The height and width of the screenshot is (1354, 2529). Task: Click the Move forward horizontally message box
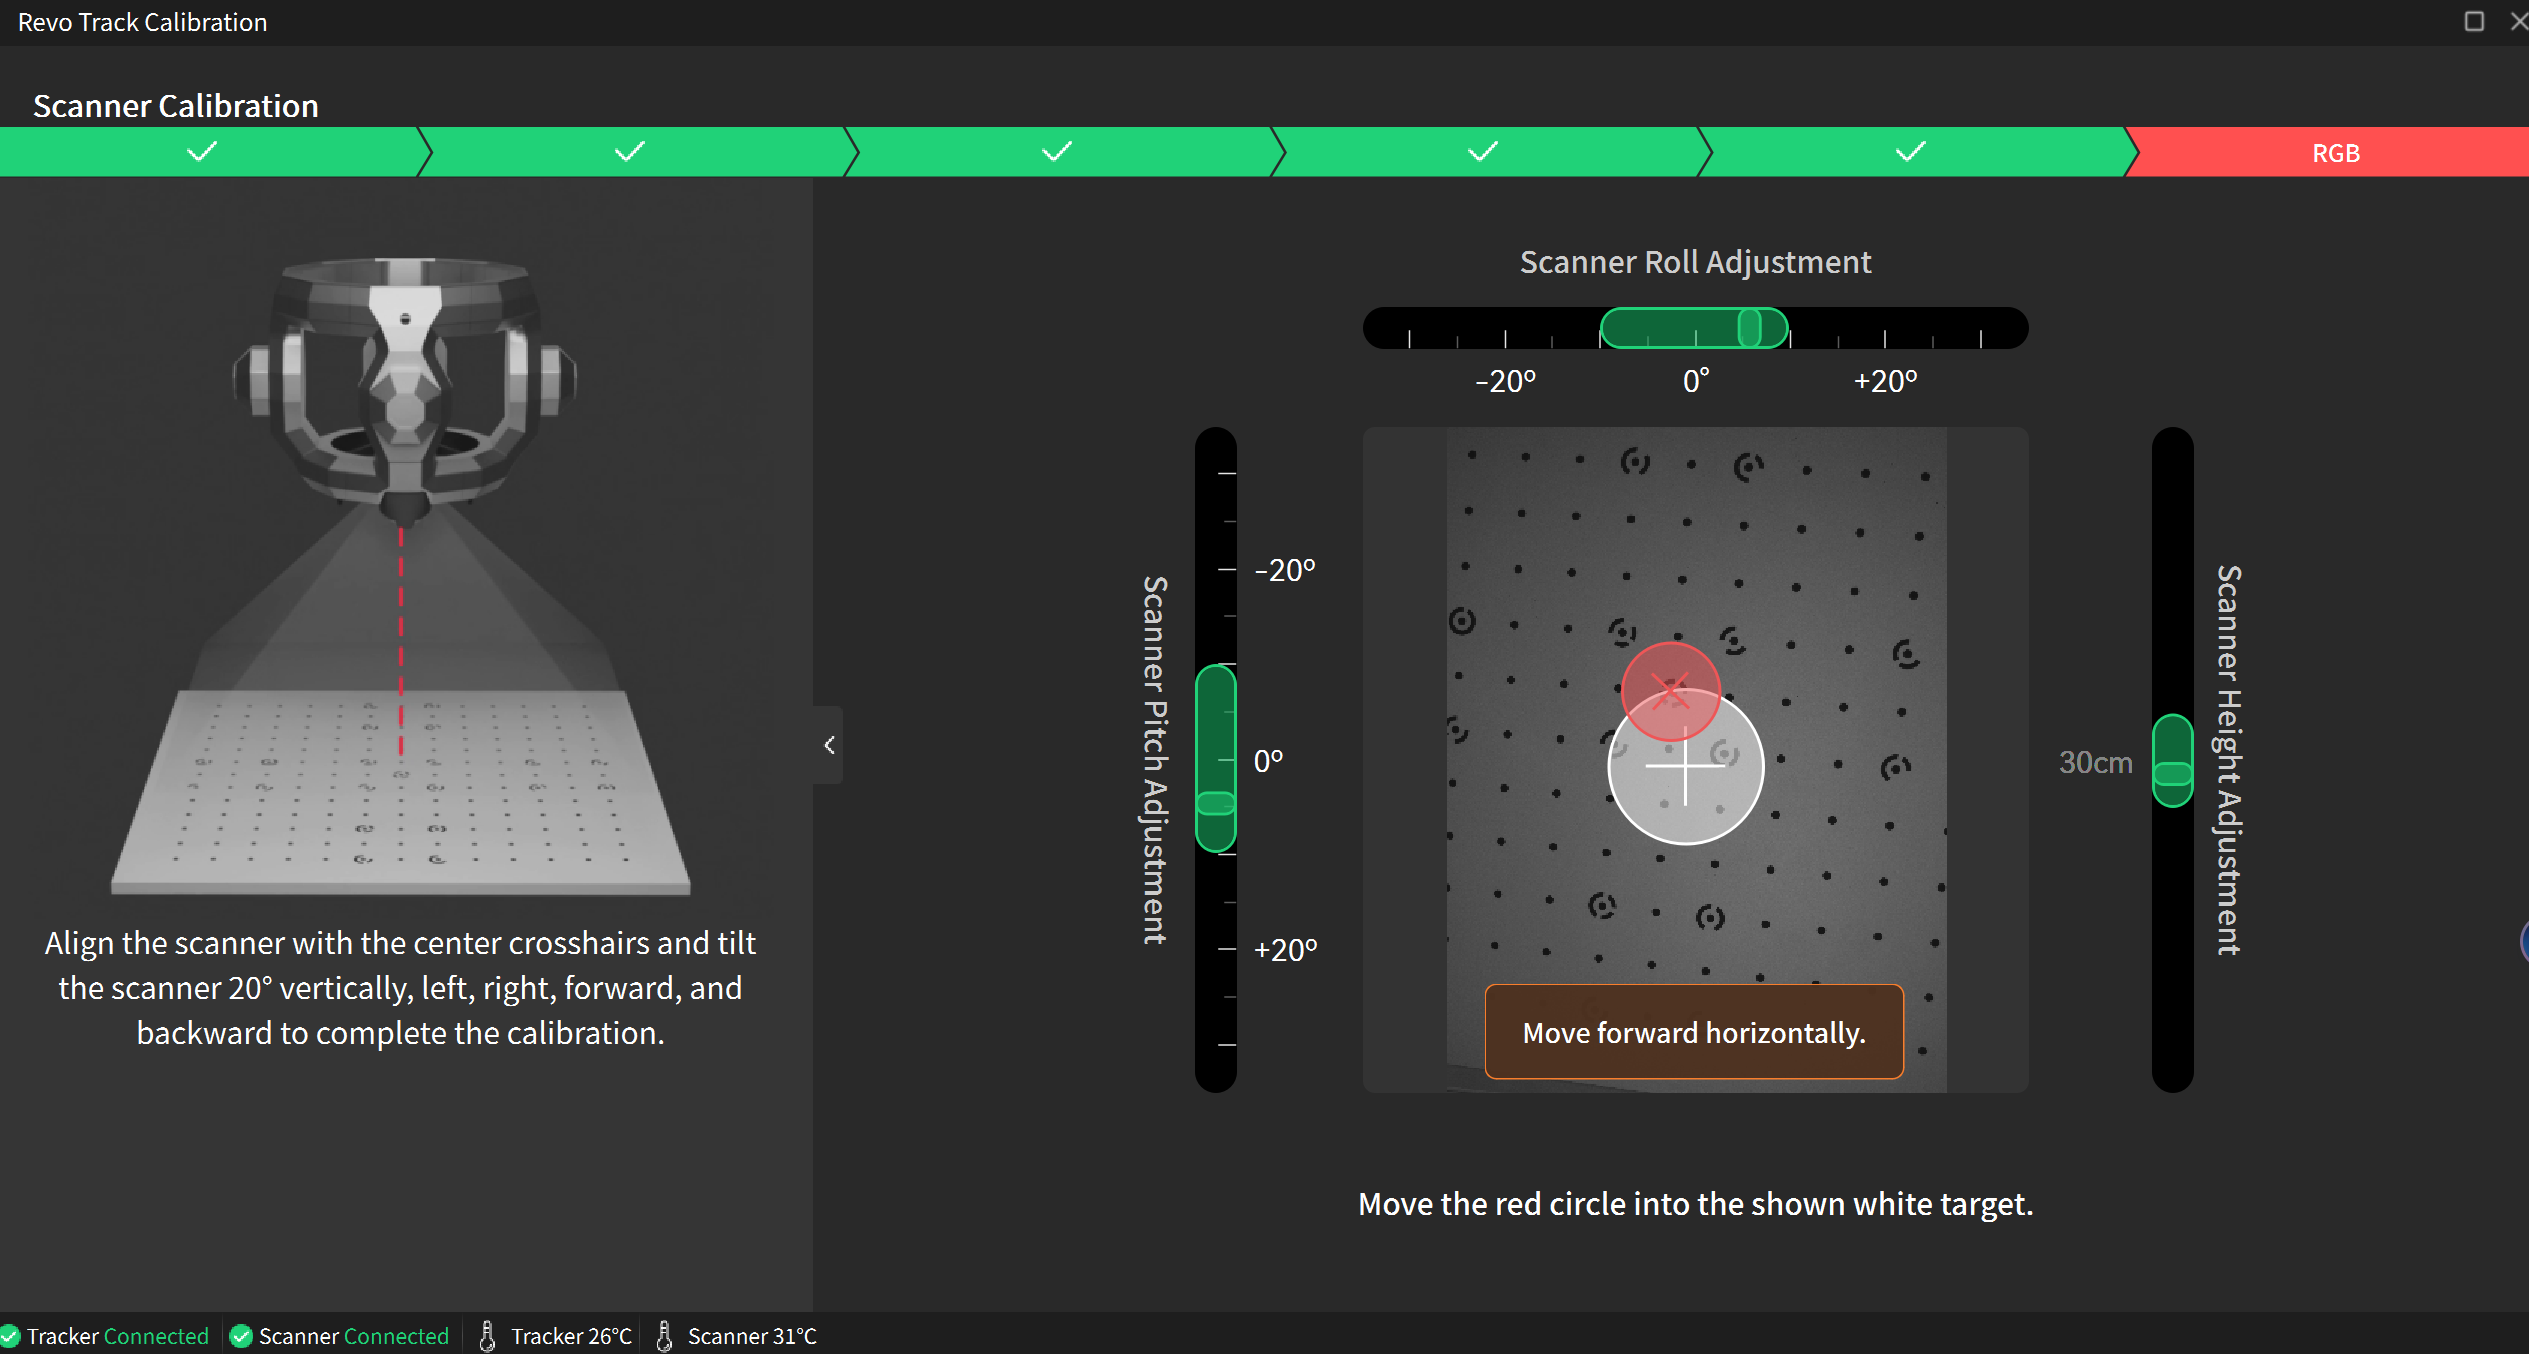[1694, 1032]
